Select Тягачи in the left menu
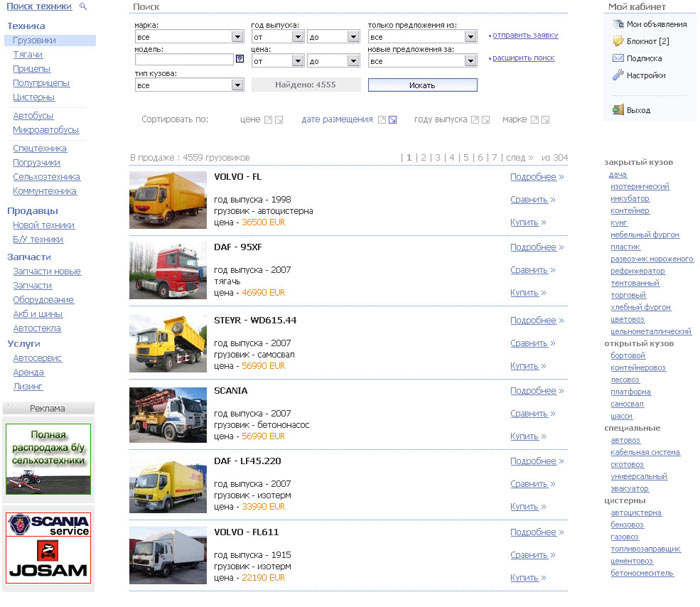This screenshot has width=700, height=607. coord(28,55)
